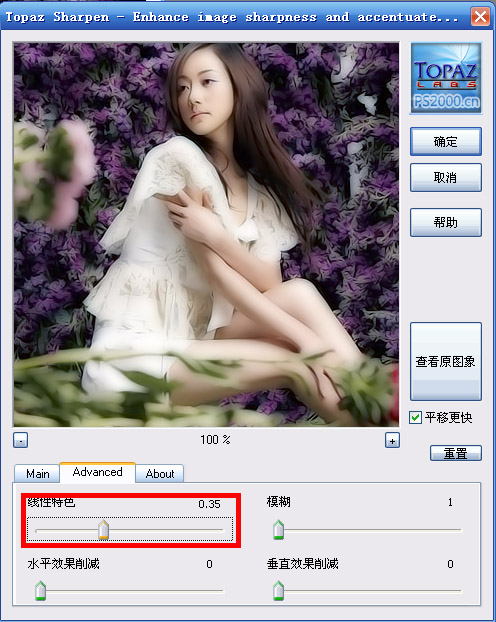Toggle the 平移更快 checkbox
496x622 pixels.
coord(415,417)
